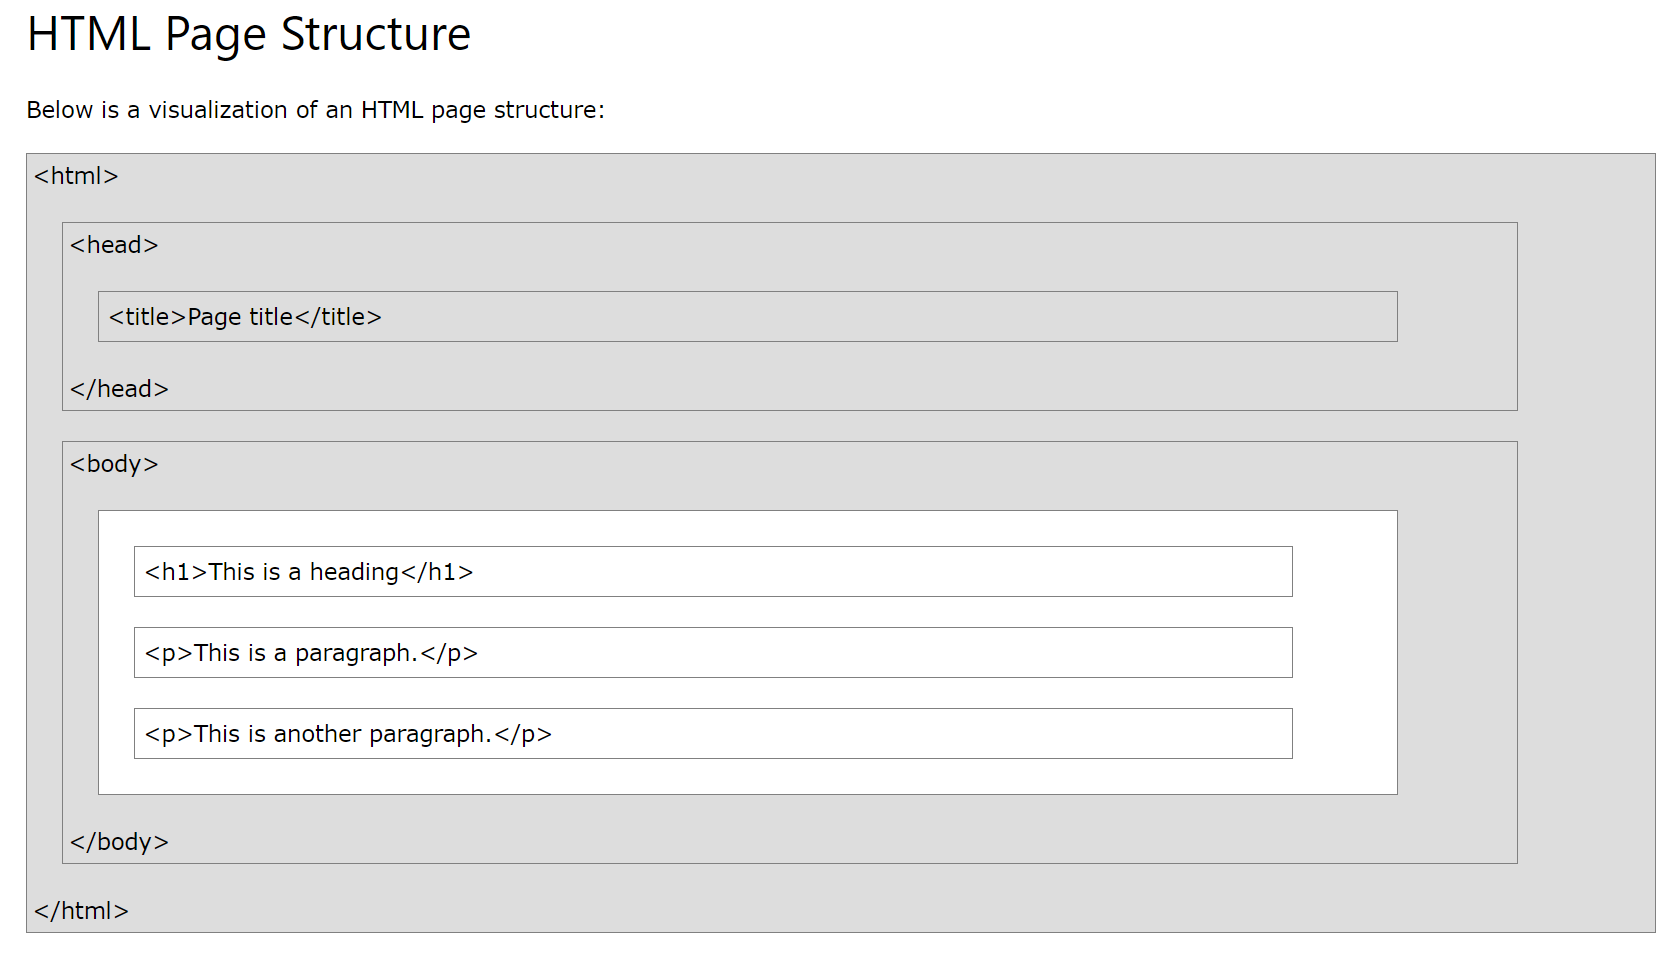This screenshot has width=1674, height=956.
Task: Select the closing </html> tag text
Action: 81,911
